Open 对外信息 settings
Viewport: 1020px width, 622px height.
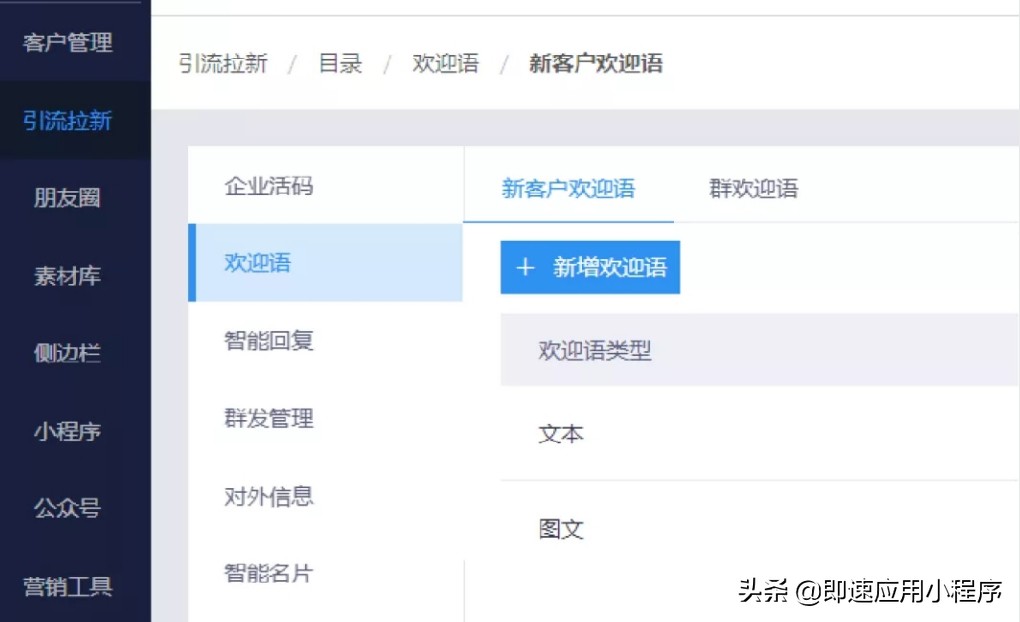point(268,496)
